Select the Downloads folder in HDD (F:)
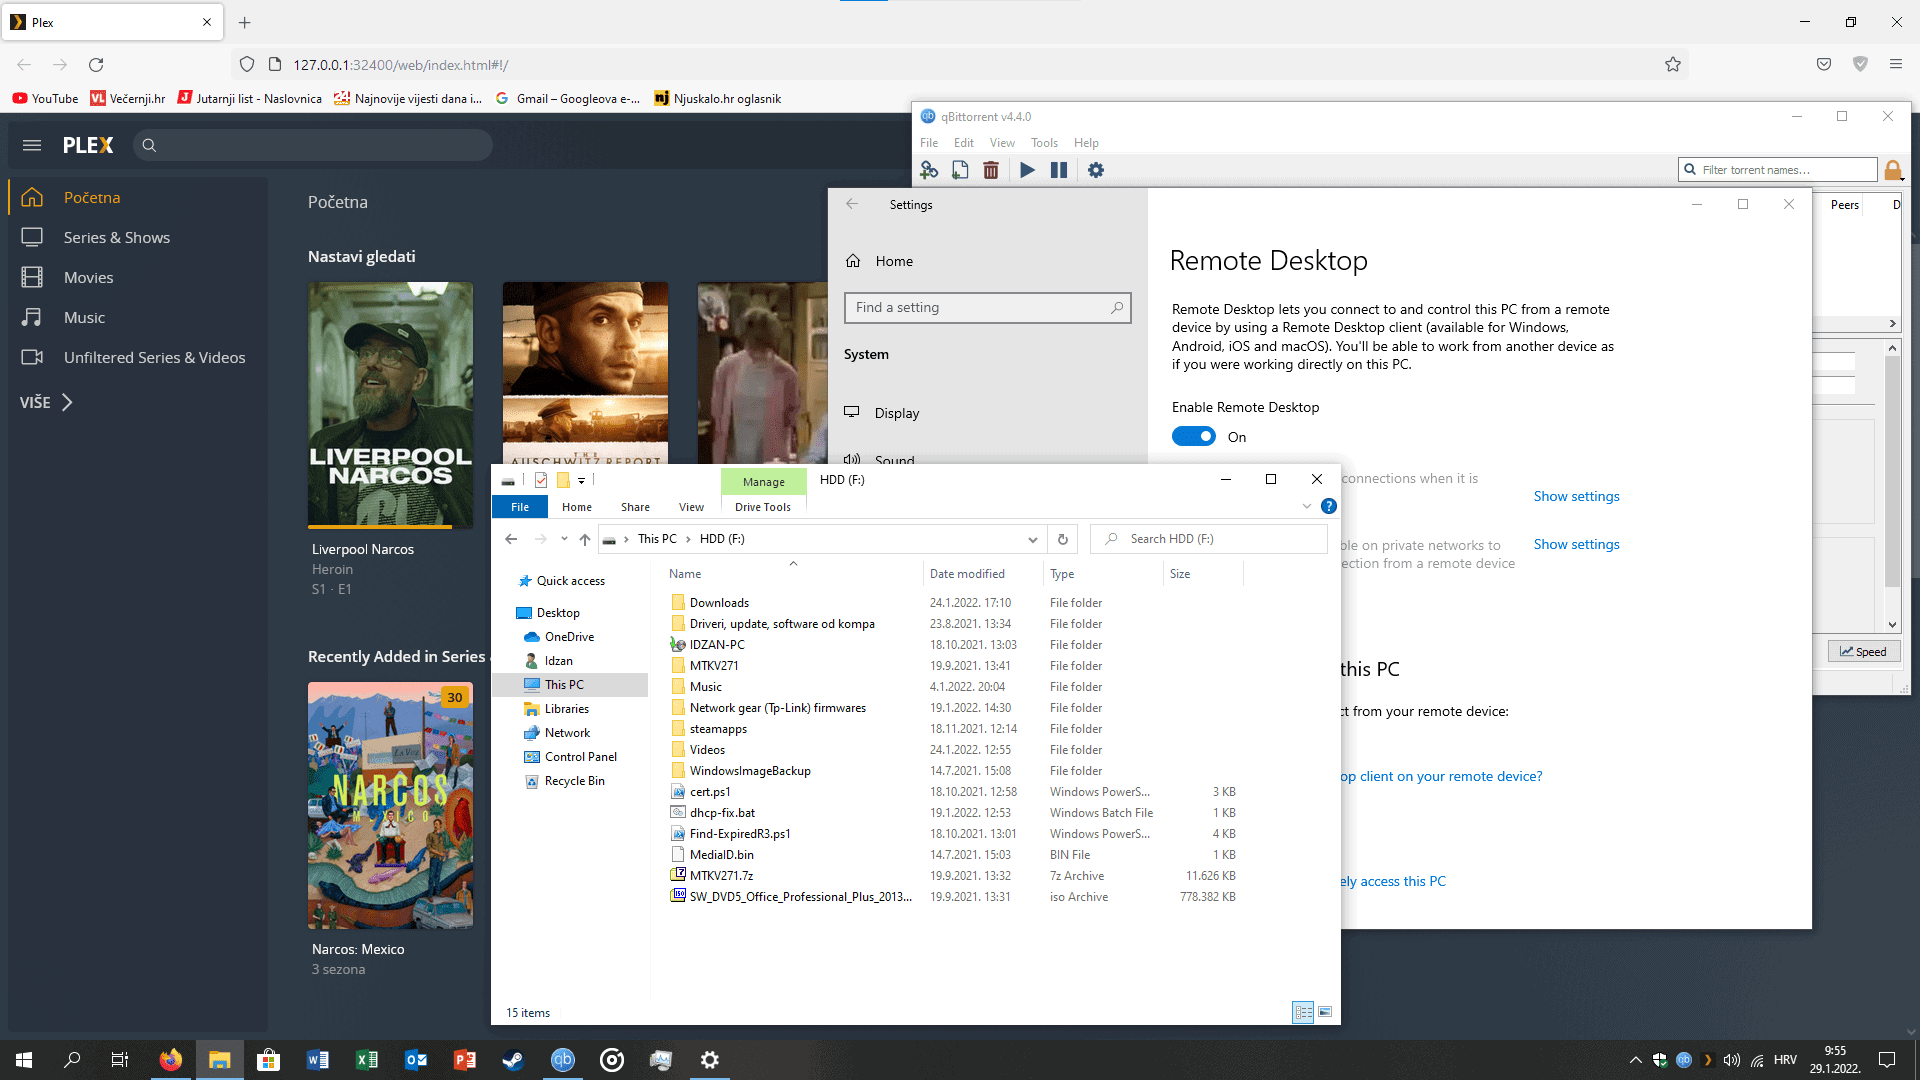 (x=719, y=603)
